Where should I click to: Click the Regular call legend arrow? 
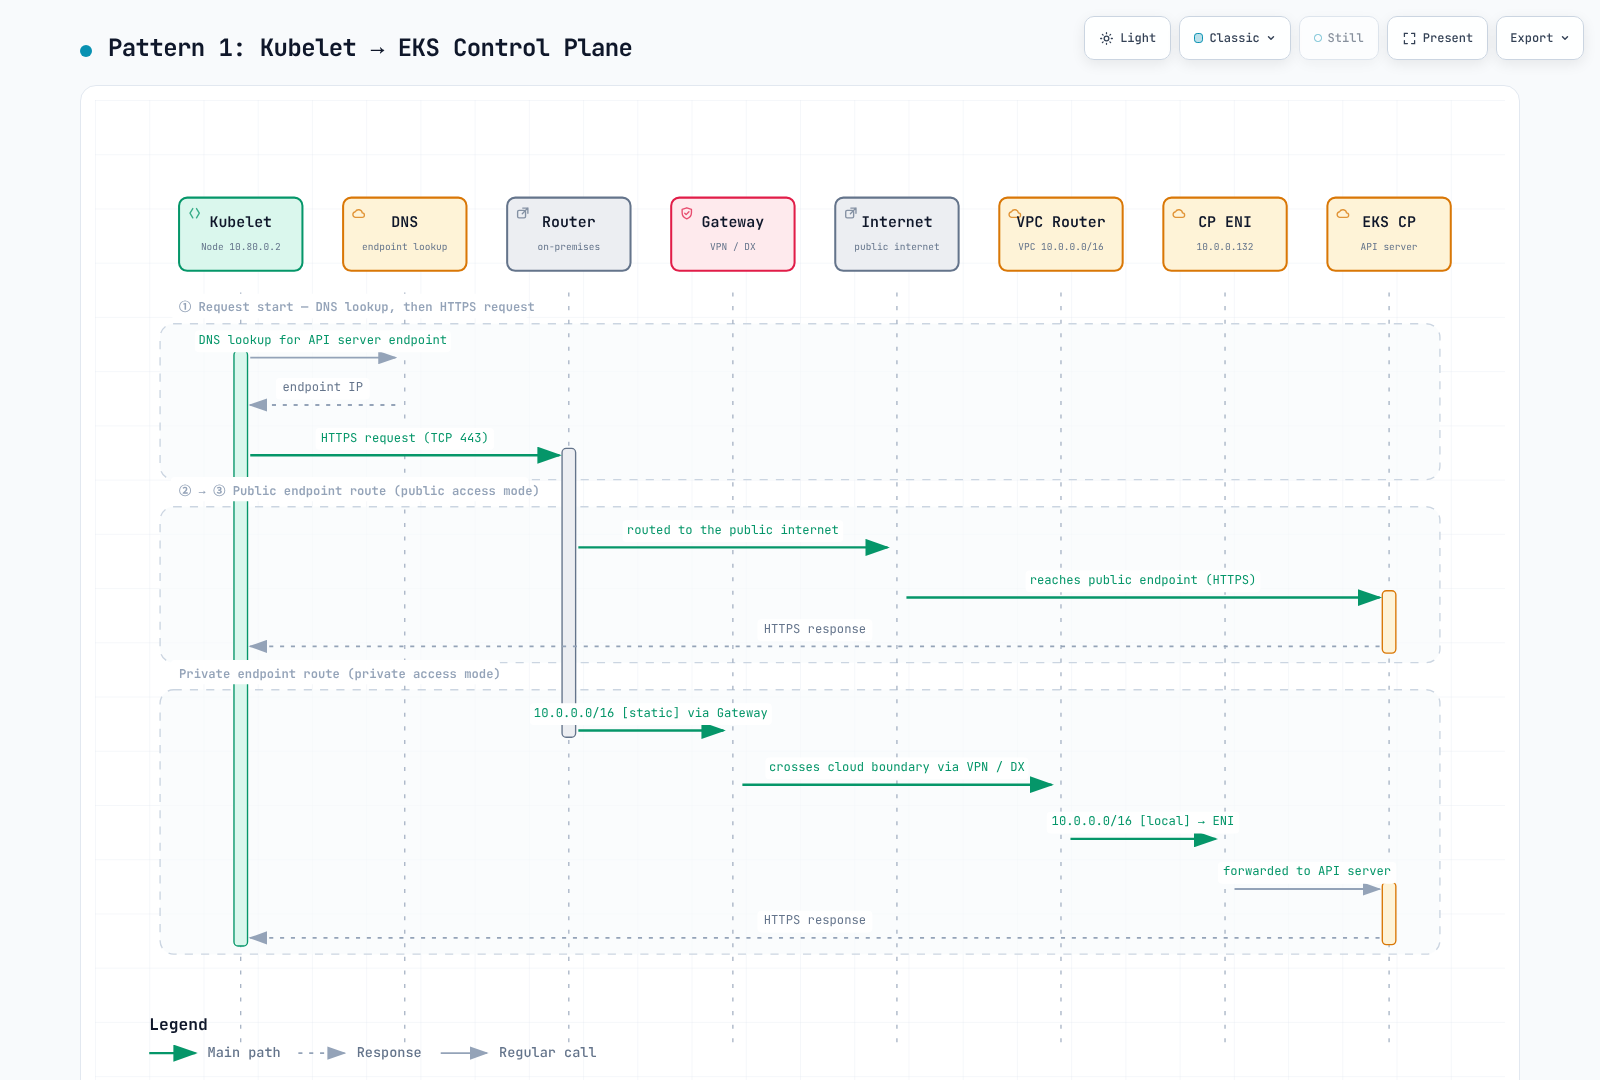pyautogui.click(x=465, y=1053)
